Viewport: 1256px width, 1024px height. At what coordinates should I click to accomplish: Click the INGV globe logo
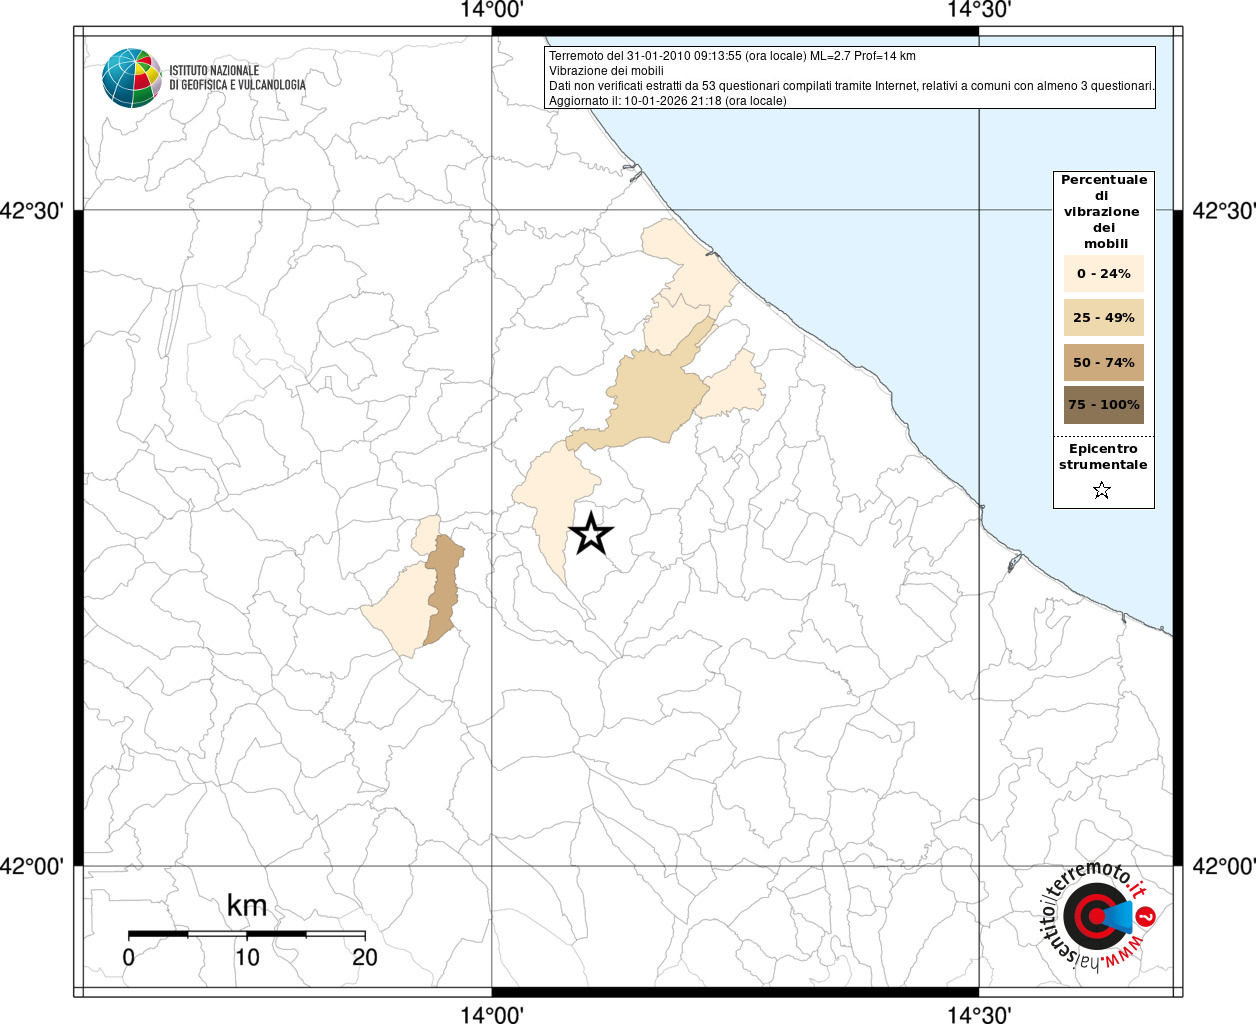tap(132, 78)
